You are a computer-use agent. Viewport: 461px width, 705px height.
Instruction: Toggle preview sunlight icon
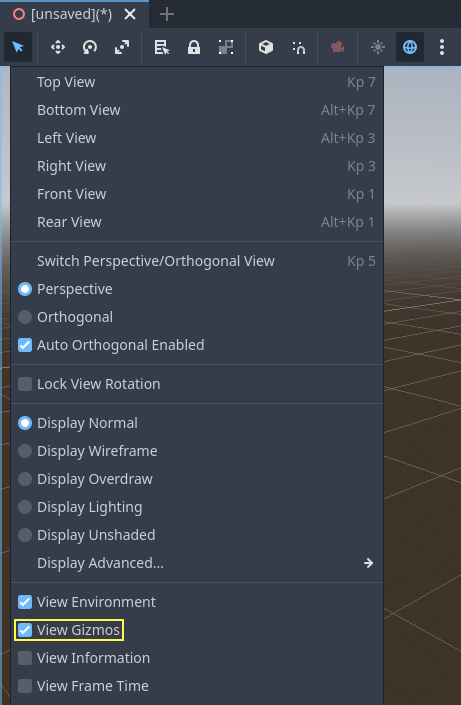[378, 47]
